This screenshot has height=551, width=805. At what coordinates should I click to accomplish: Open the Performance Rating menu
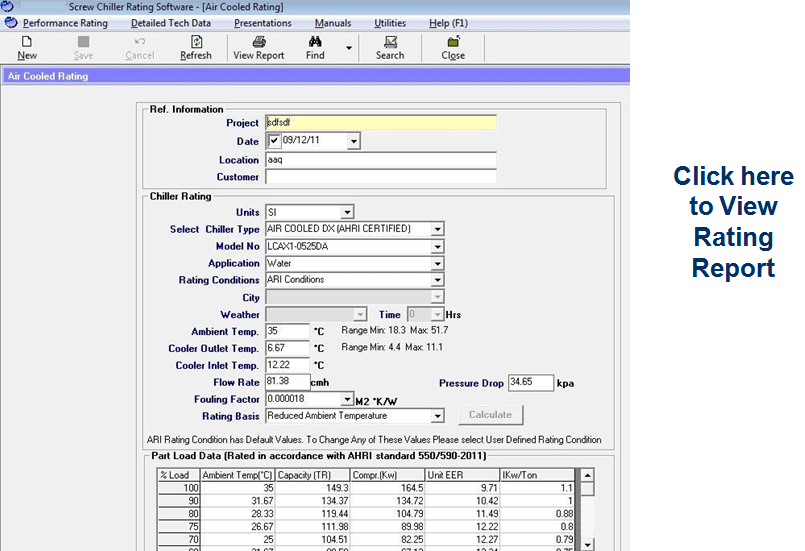point(65,23)
